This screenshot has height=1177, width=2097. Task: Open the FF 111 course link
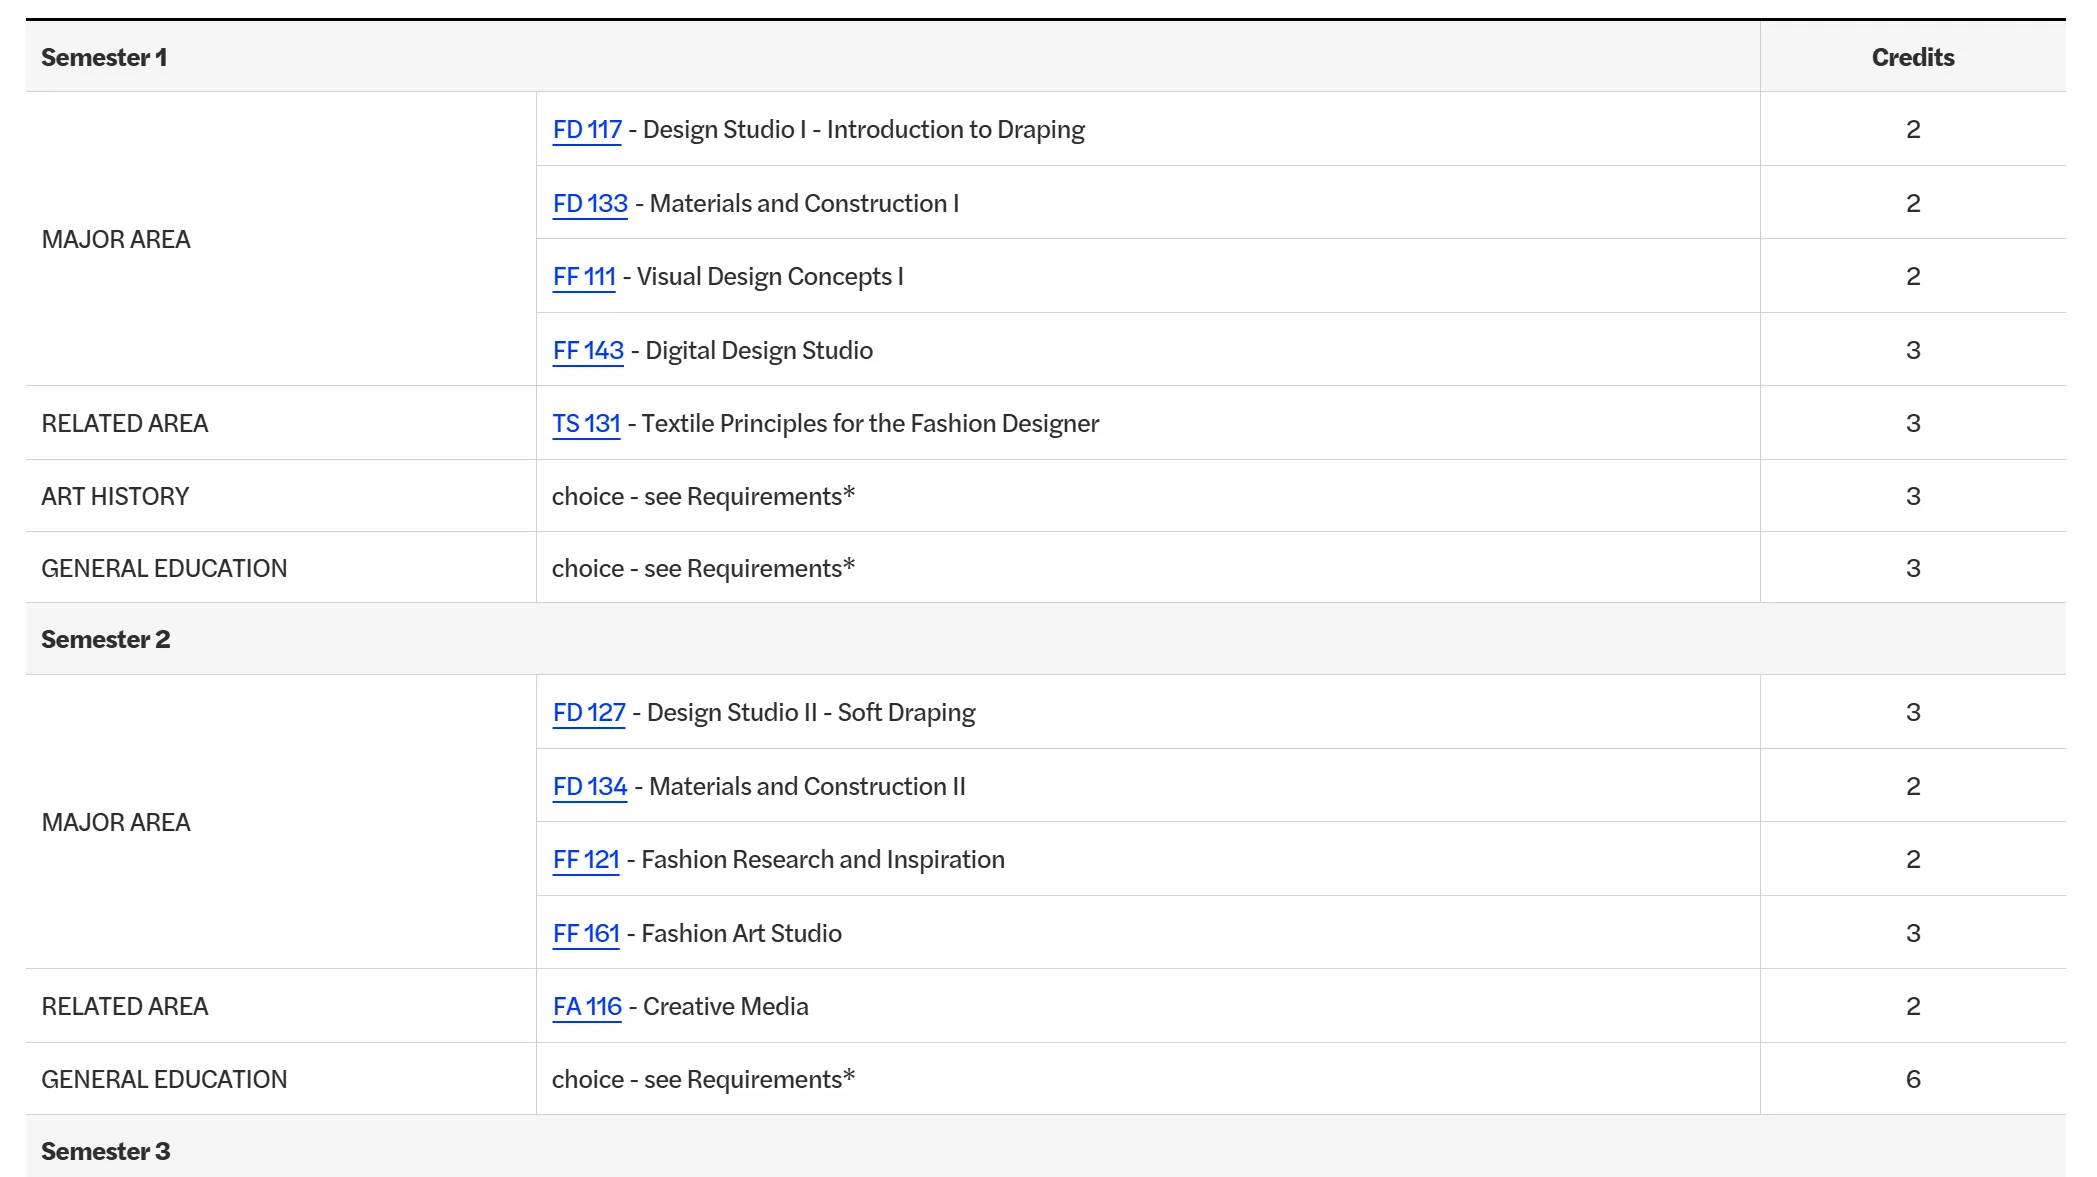584,277
